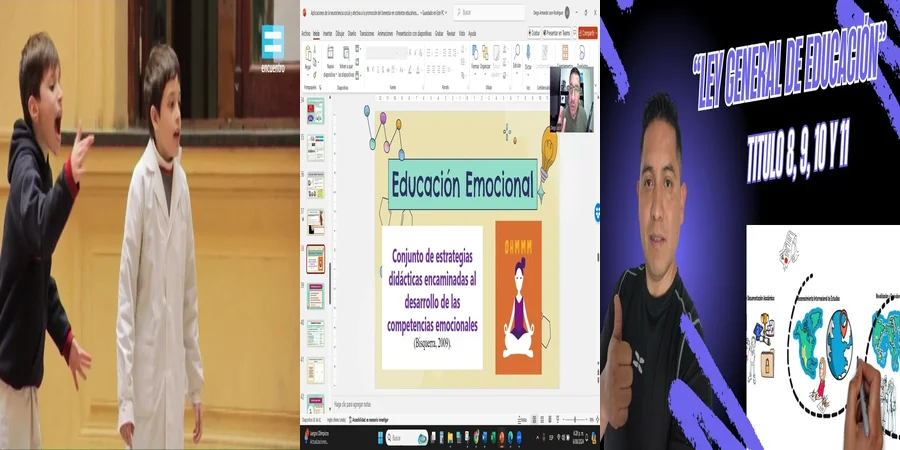Expand the Formas dropdown arrow
Image resolution: width=900 pixels, height=450 pixels.
tap(475, 73)
